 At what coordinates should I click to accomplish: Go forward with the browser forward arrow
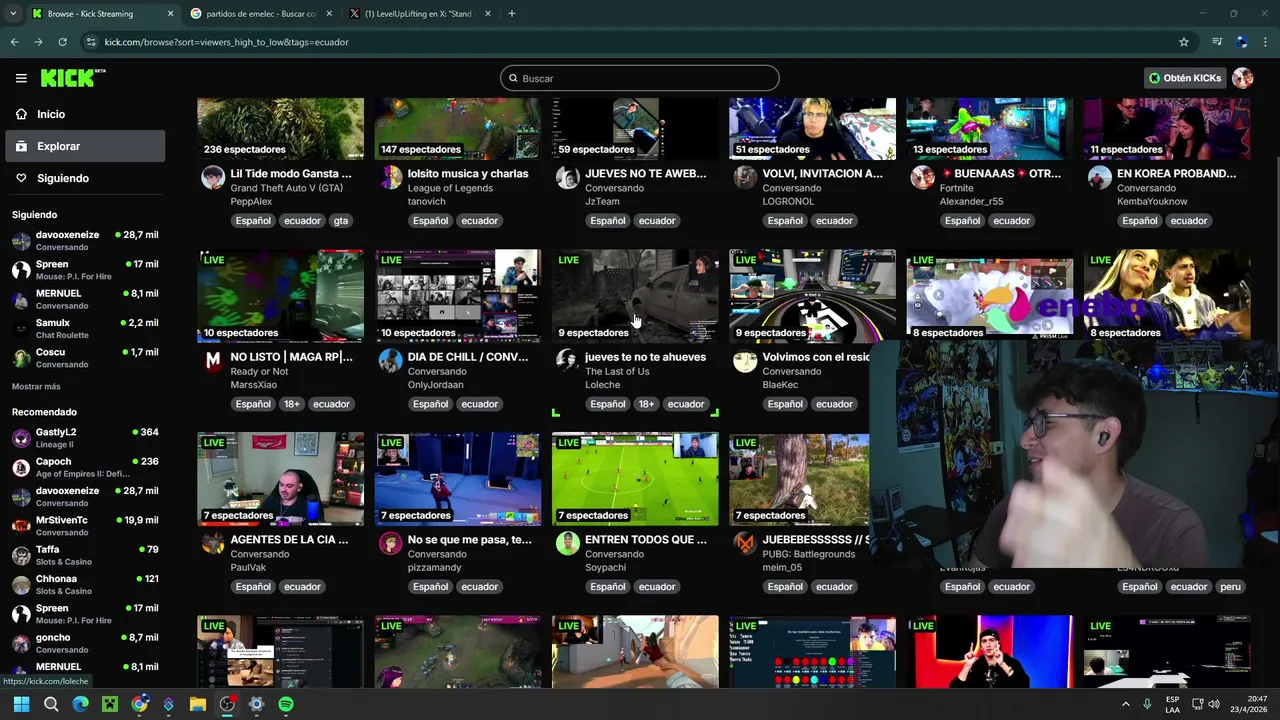coord(38,42)
